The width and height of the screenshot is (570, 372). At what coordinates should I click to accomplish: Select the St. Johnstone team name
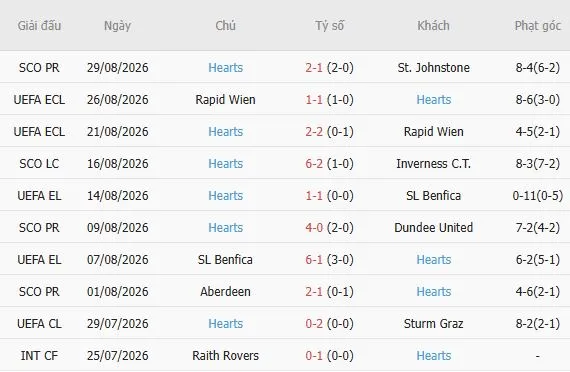tap(433, 68)
